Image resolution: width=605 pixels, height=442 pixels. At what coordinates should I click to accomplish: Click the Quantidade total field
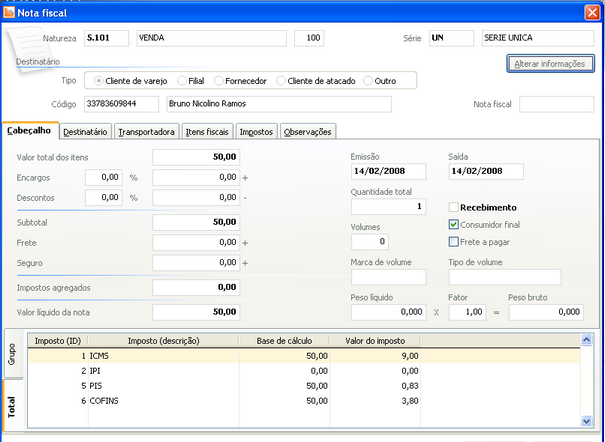pyautogui.click(x=389, y=206)
